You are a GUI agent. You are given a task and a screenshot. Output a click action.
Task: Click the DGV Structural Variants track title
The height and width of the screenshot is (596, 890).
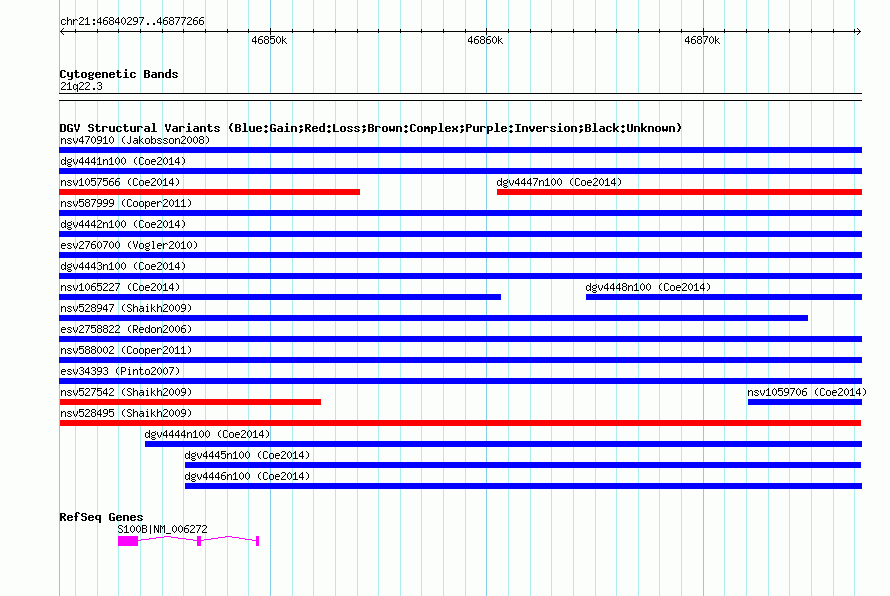tap(371, 128)
